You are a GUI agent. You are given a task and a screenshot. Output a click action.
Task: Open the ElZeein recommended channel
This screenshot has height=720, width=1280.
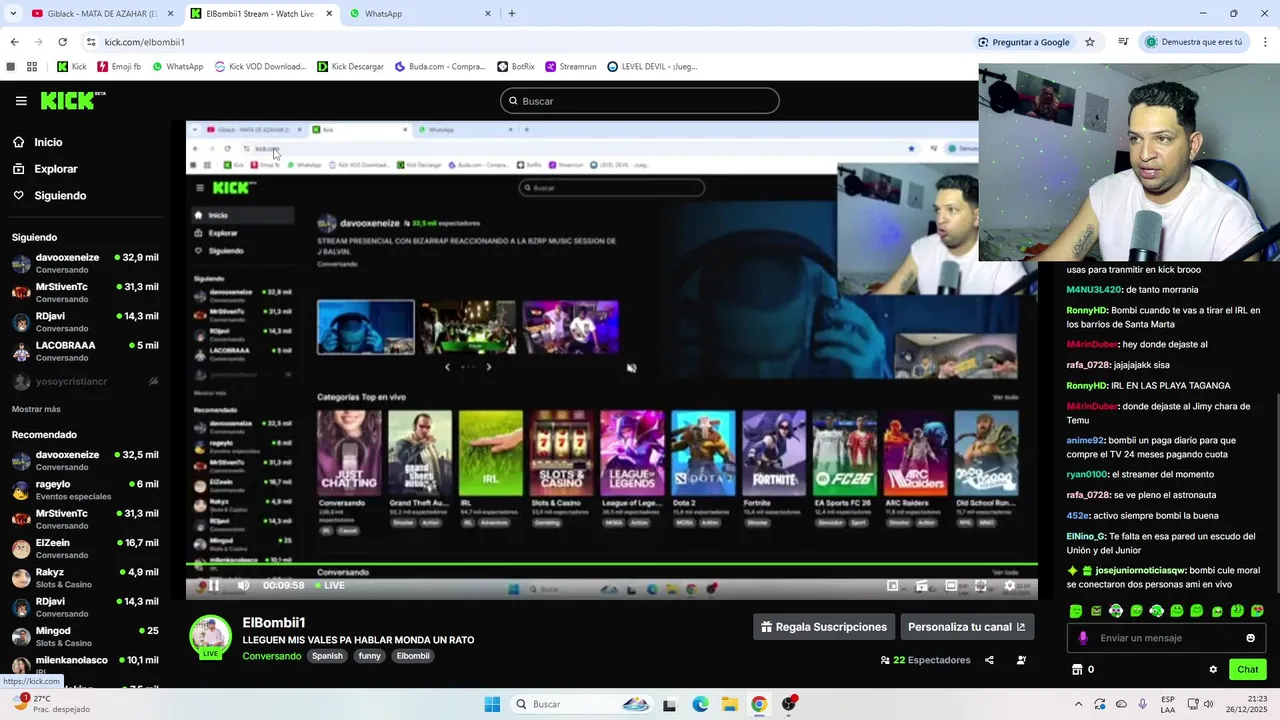[x=85, y=548]
